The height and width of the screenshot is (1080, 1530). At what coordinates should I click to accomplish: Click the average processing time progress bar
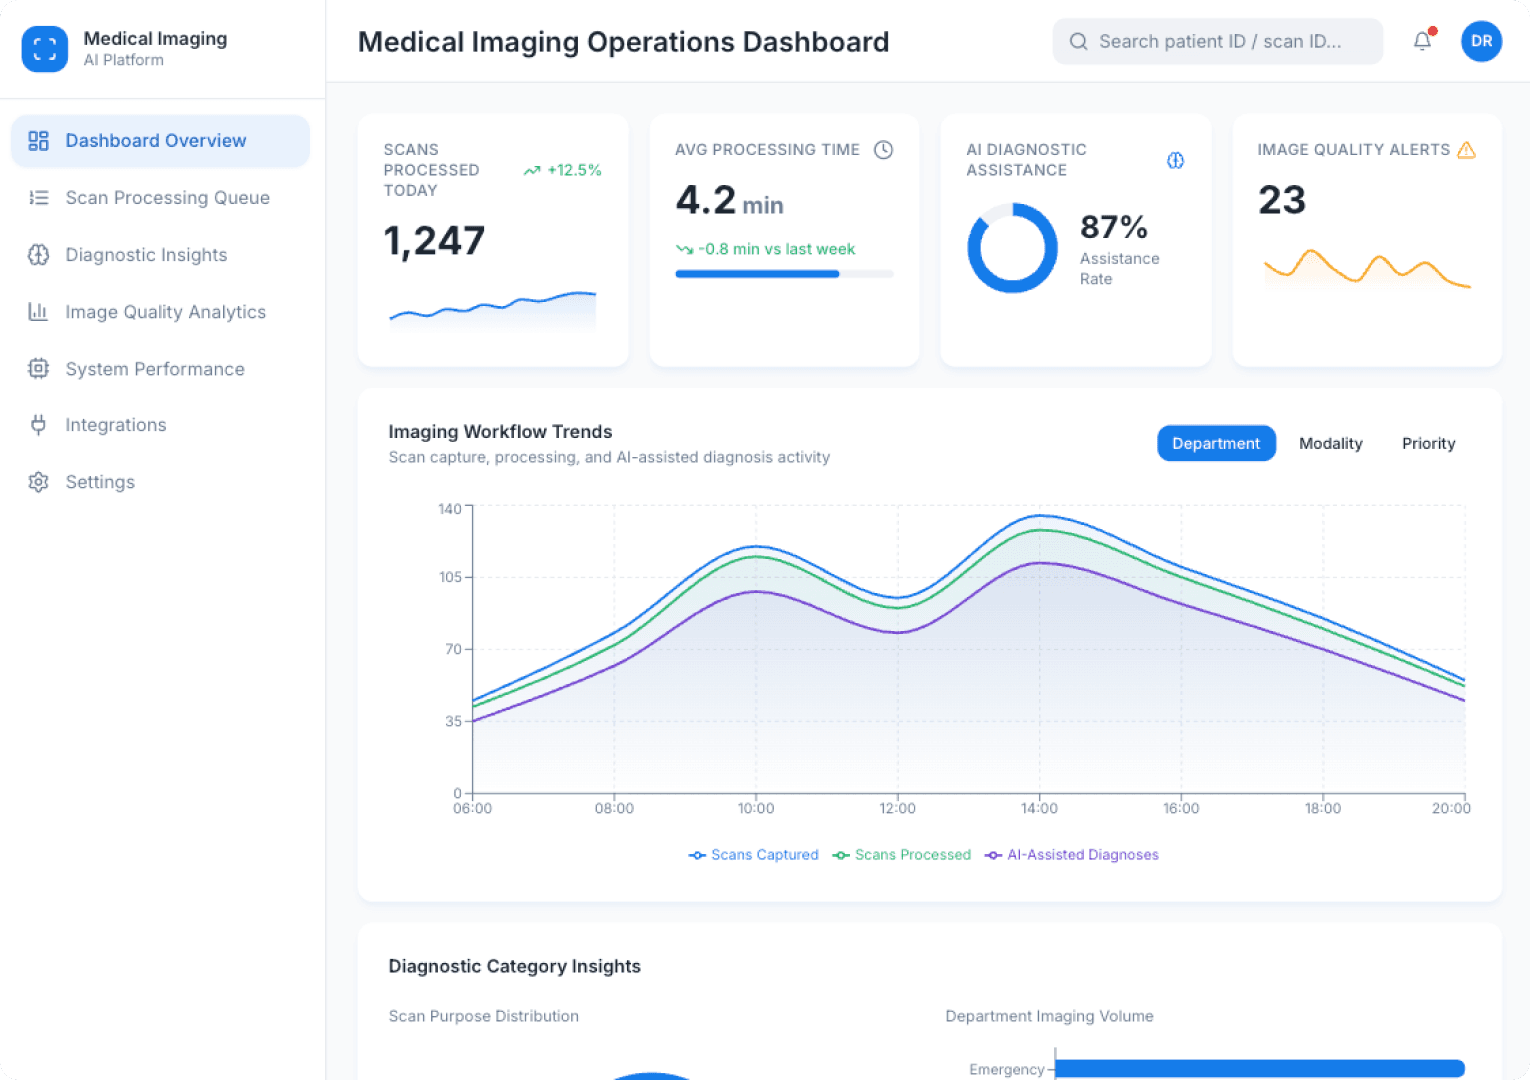point(784,274)
